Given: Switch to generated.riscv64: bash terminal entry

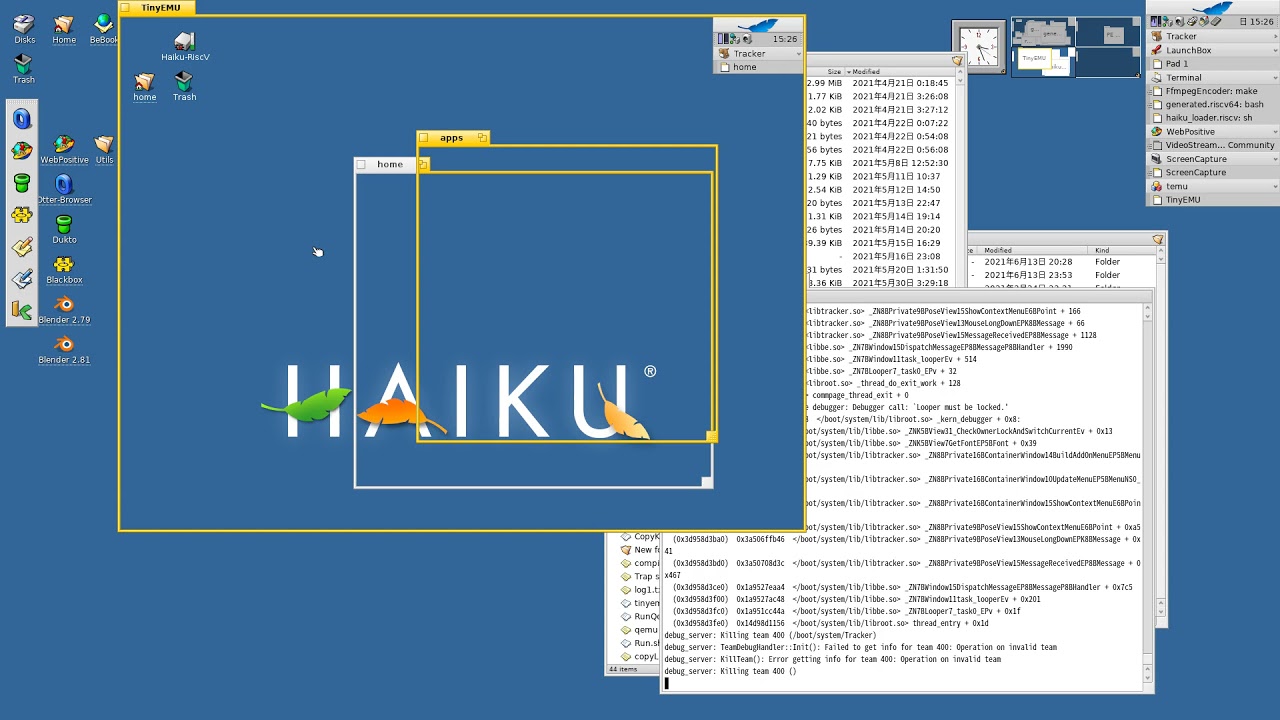Looking at the screenshot, I should [x=1213, y=104].
